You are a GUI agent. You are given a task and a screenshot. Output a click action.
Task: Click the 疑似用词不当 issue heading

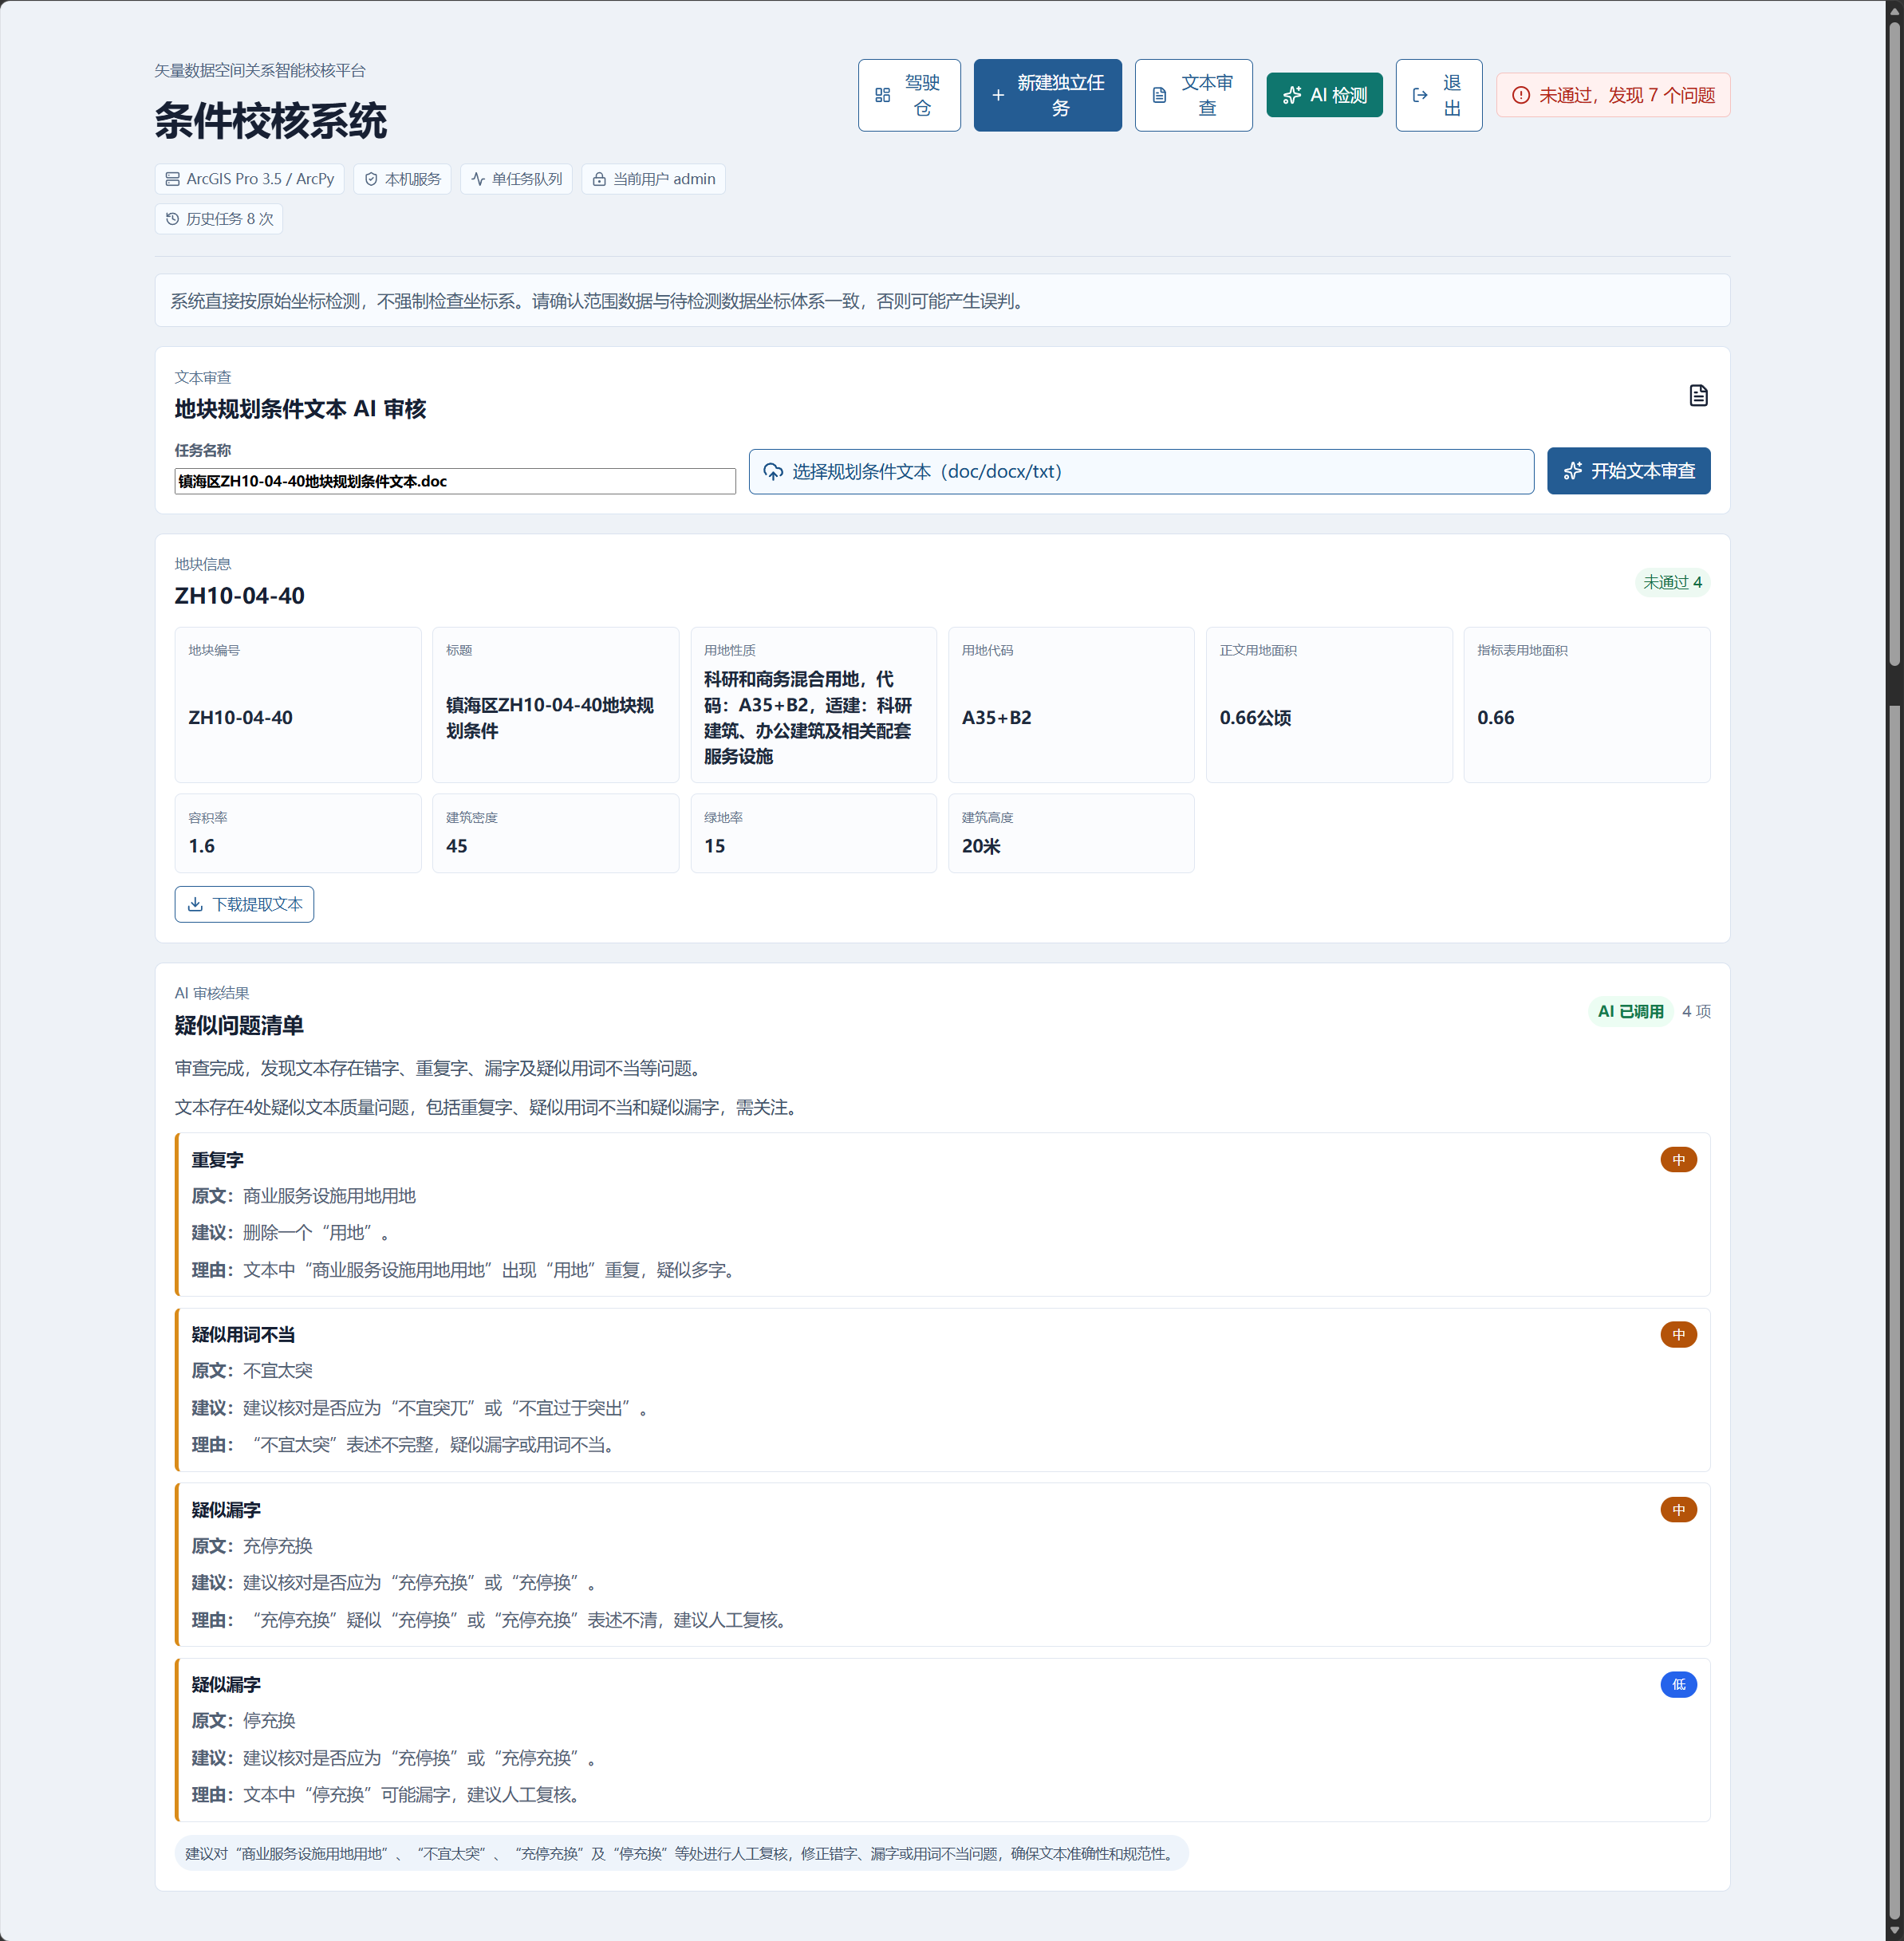(243, 1335)
